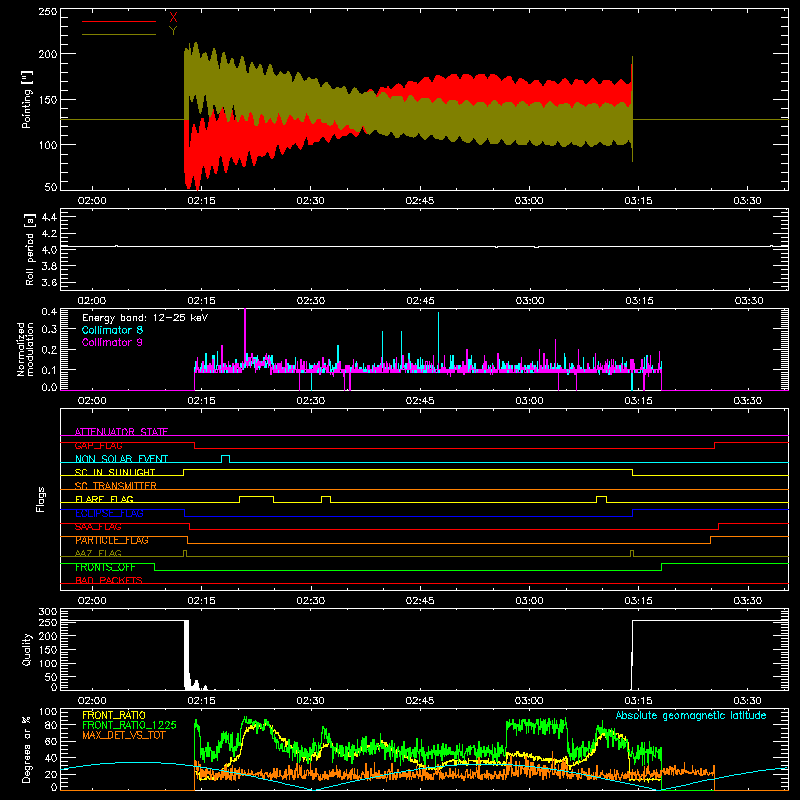Click '02:15' under the Pointing plot
The image size is (800, 800).
coord(201,201)
